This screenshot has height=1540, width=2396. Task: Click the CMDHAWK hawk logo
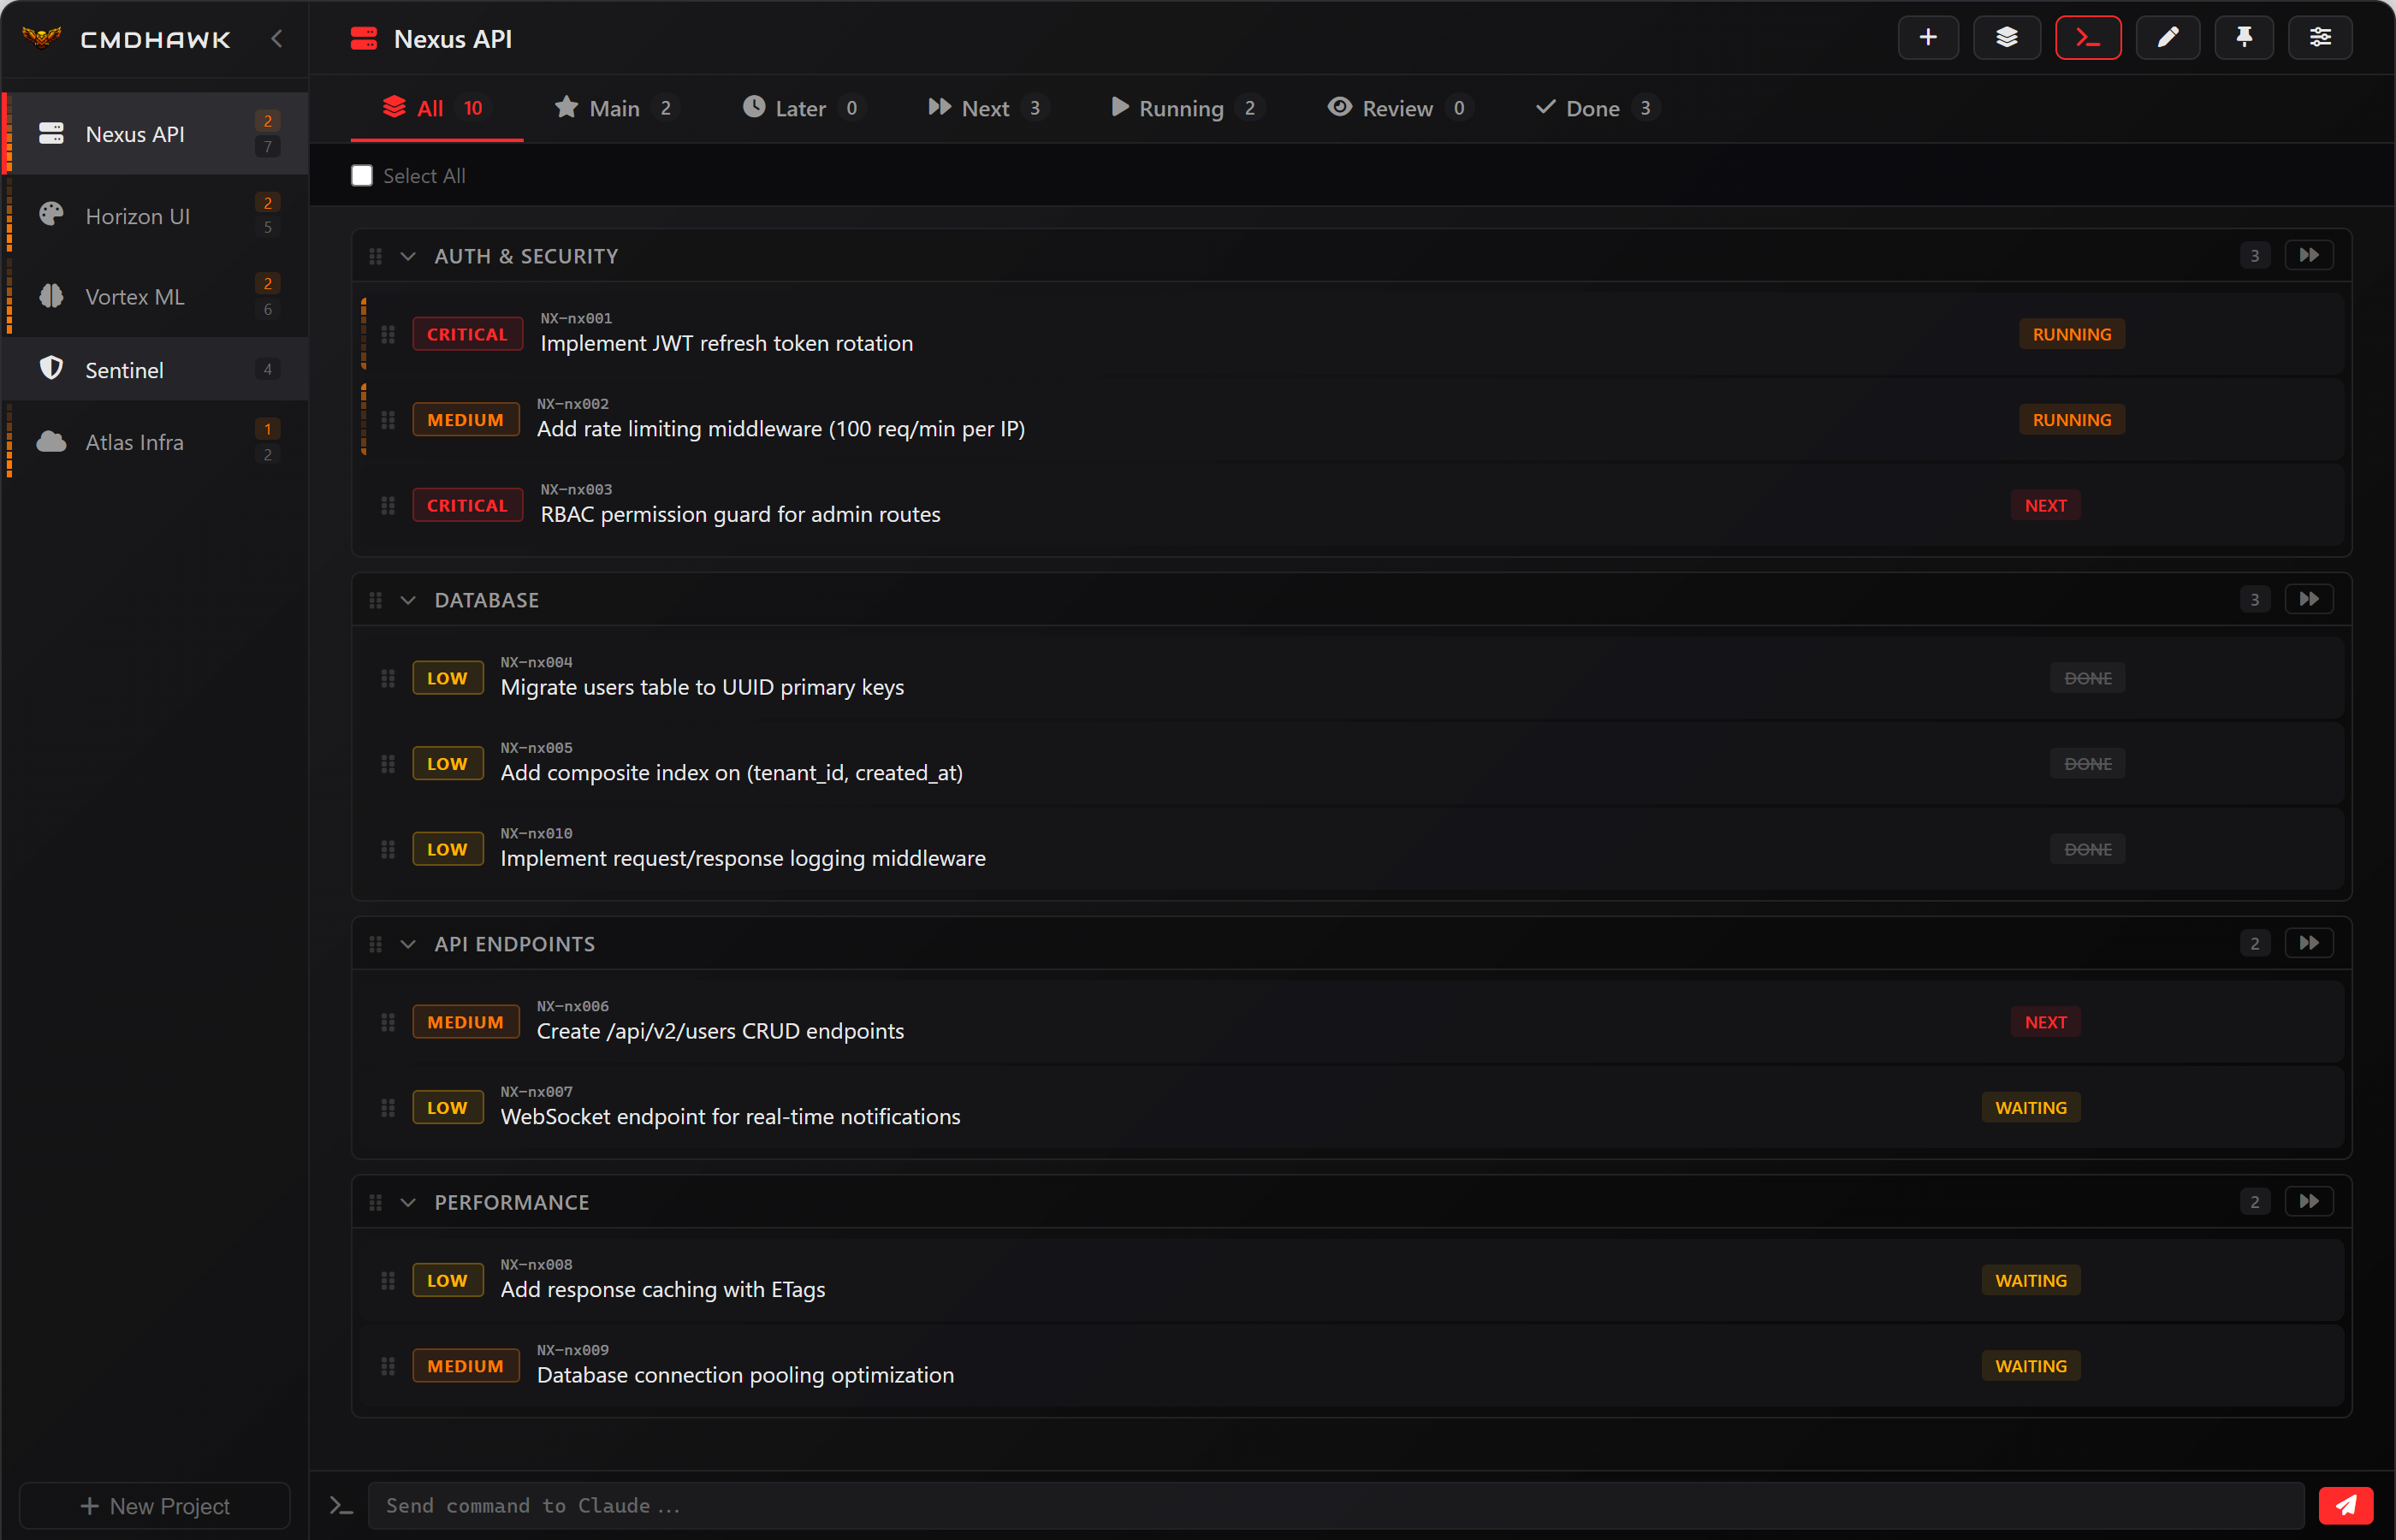point(41,38)
